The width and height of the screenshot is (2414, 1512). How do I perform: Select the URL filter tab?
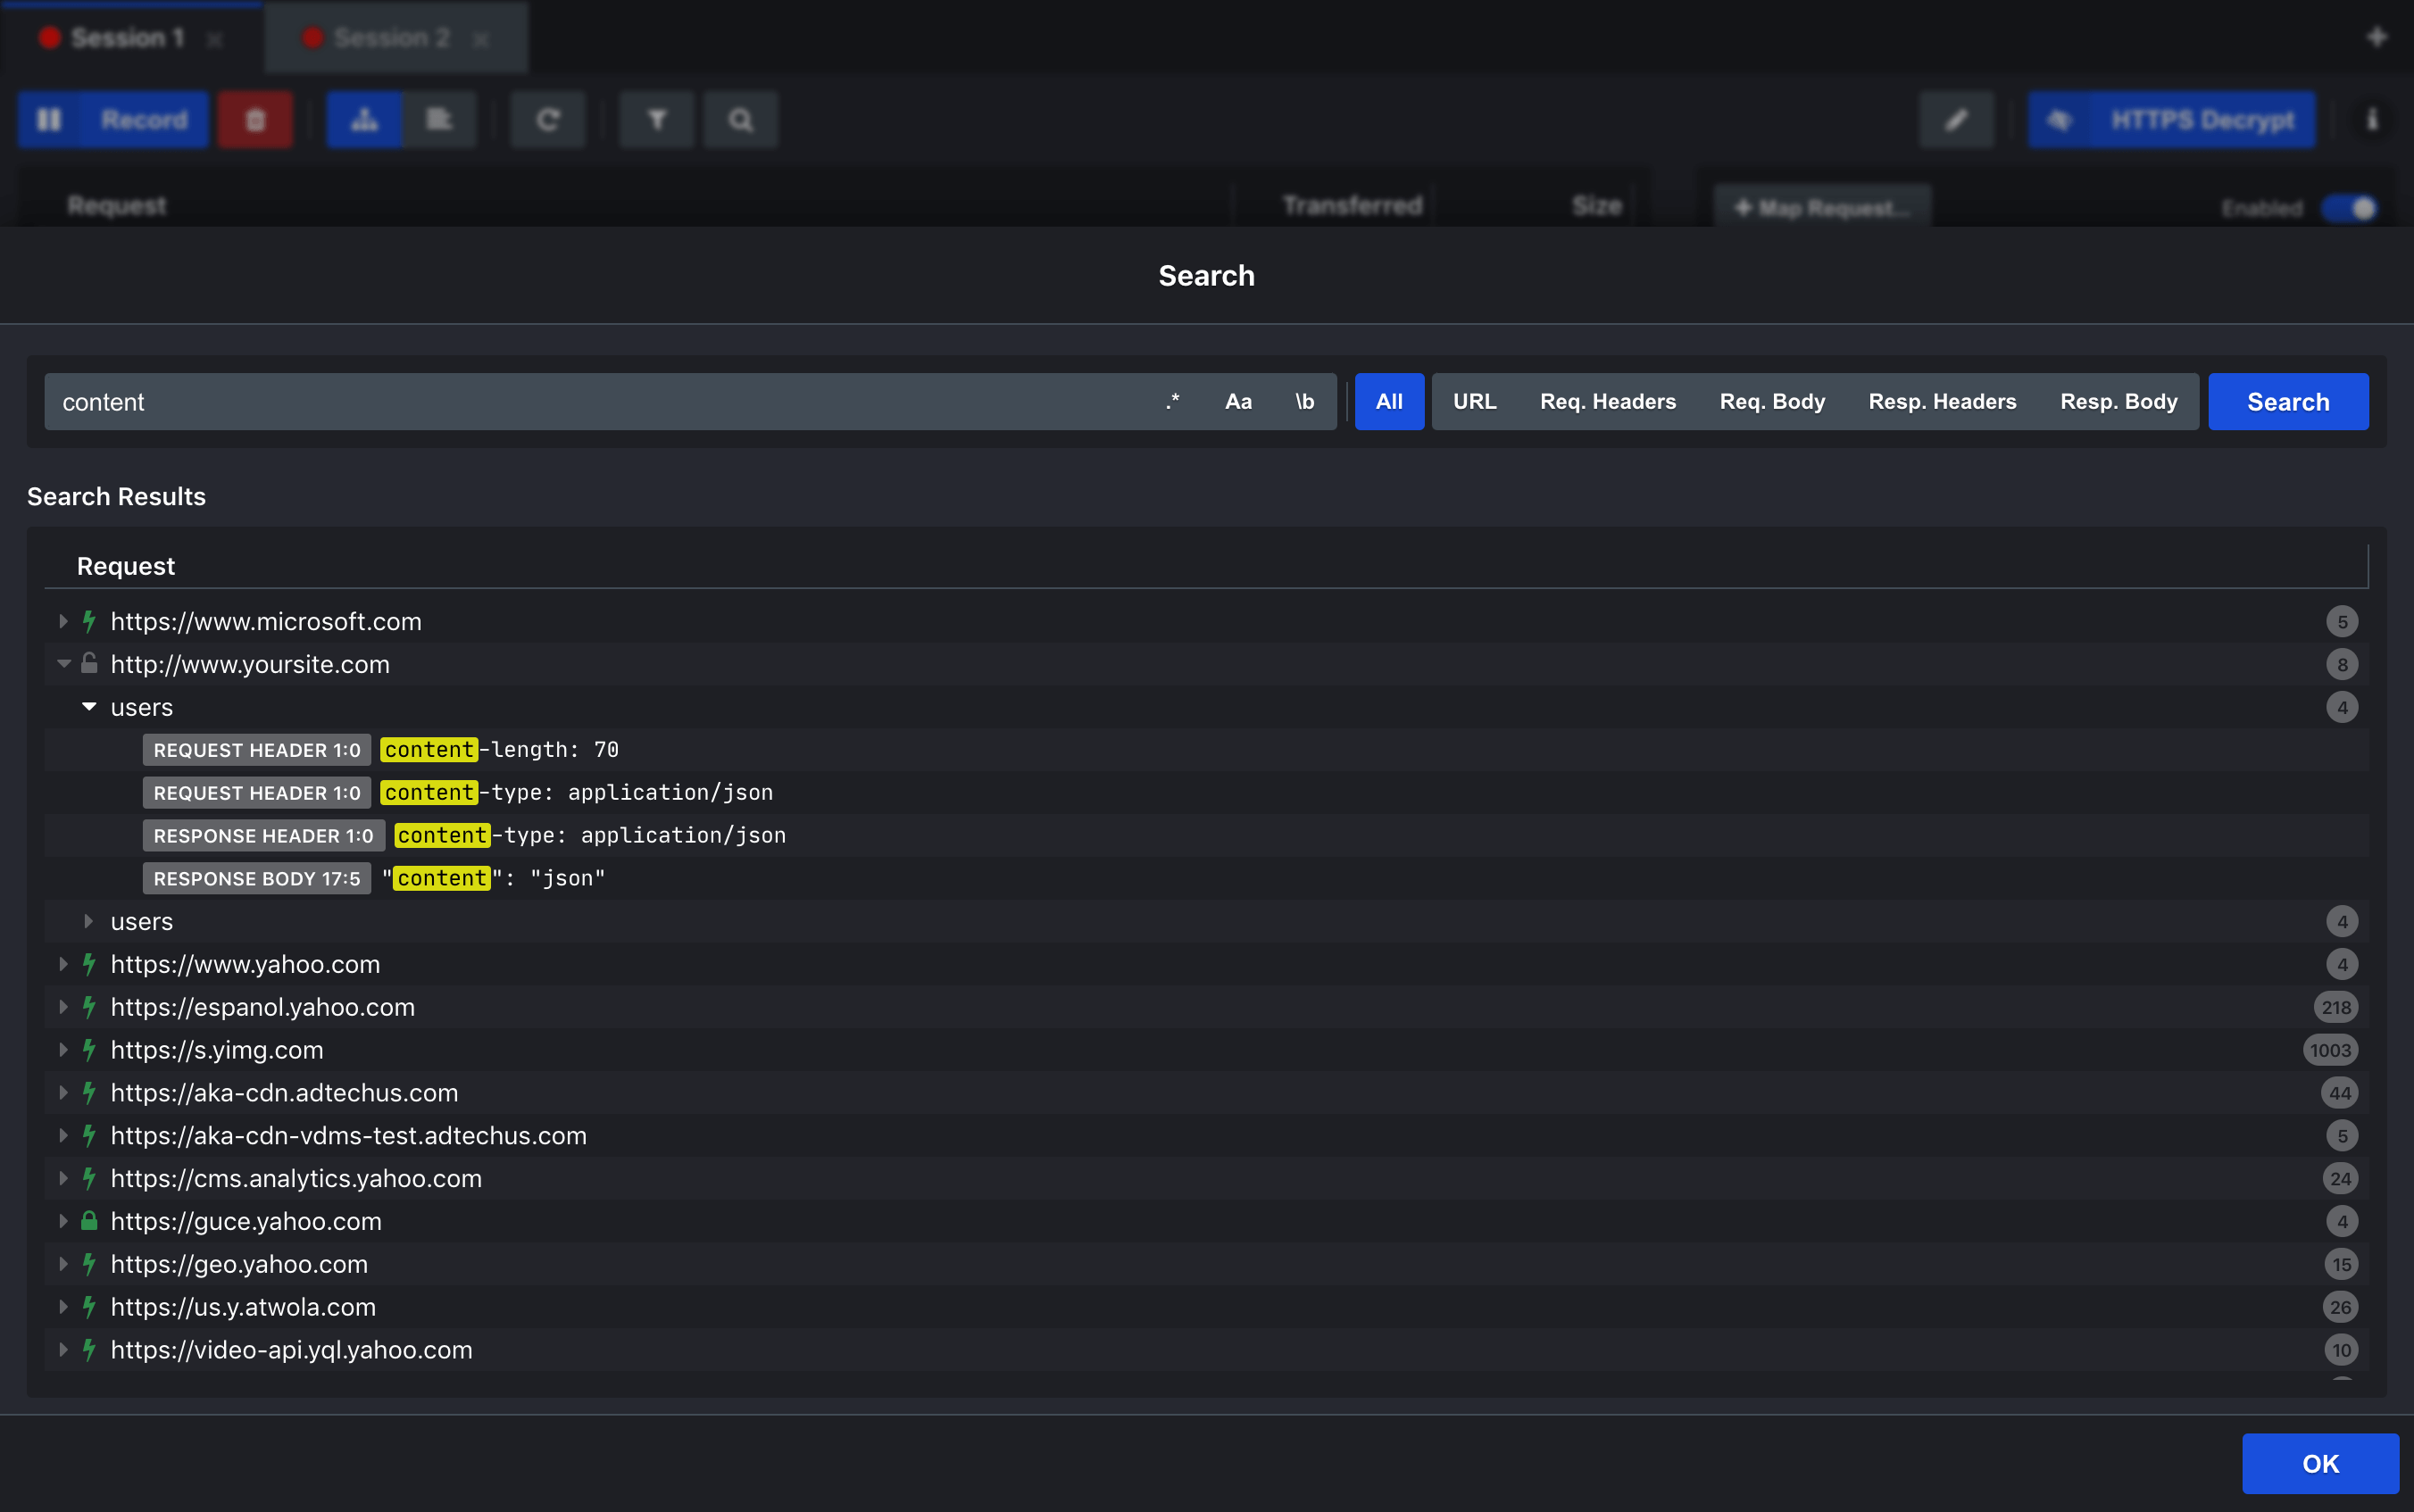[x=1474, y=402]
